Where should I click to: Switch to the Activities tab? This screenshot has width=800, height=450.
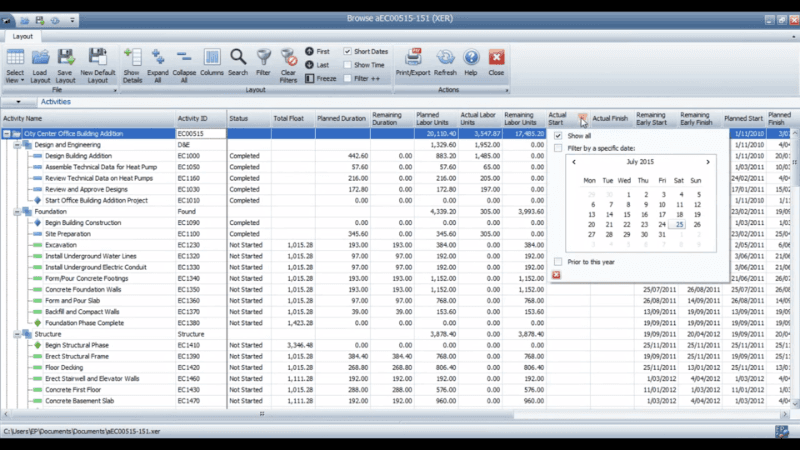[x=56, y=102]
